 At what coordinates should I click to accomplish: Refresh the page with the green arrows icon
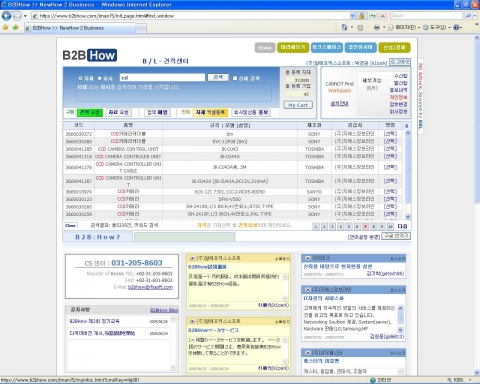[x=373, y=16]
